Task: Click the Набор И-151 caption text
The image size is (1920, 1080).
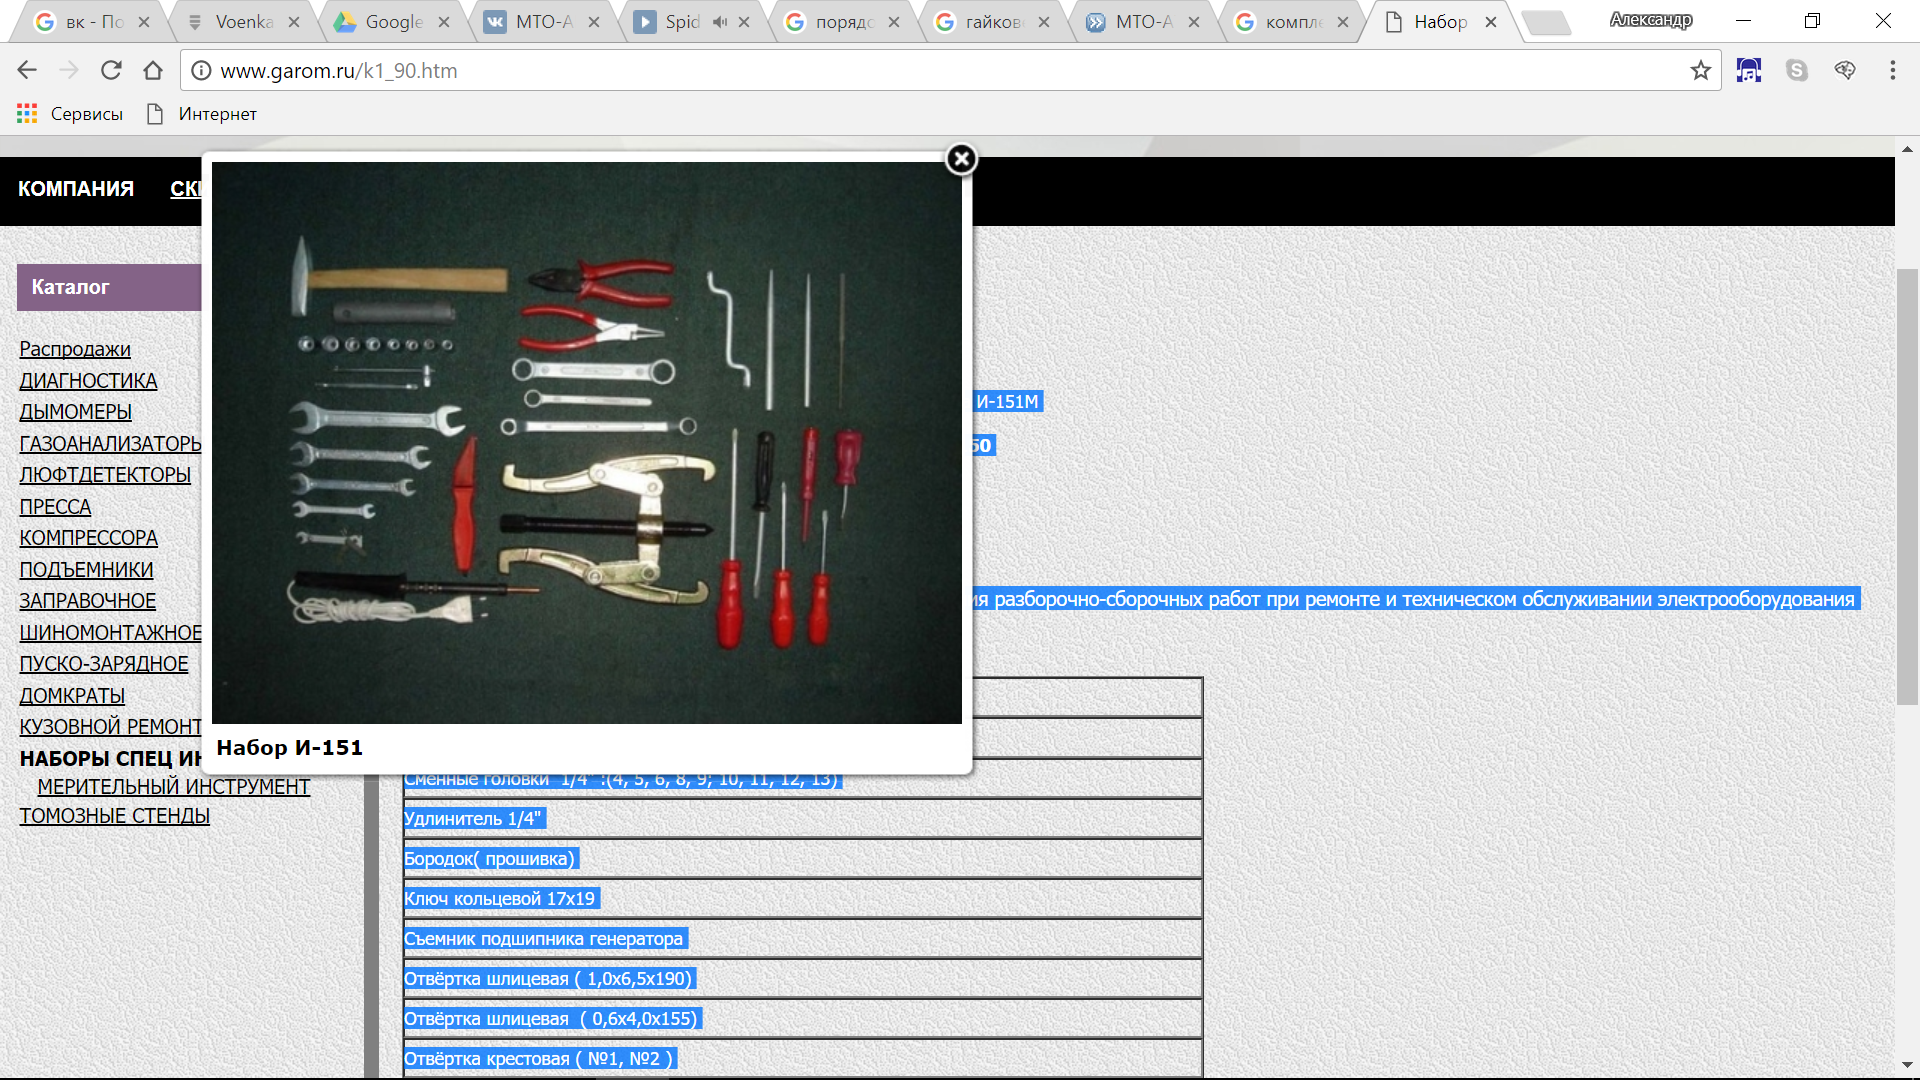Action: pyautogui.click(x=289, y=748)
